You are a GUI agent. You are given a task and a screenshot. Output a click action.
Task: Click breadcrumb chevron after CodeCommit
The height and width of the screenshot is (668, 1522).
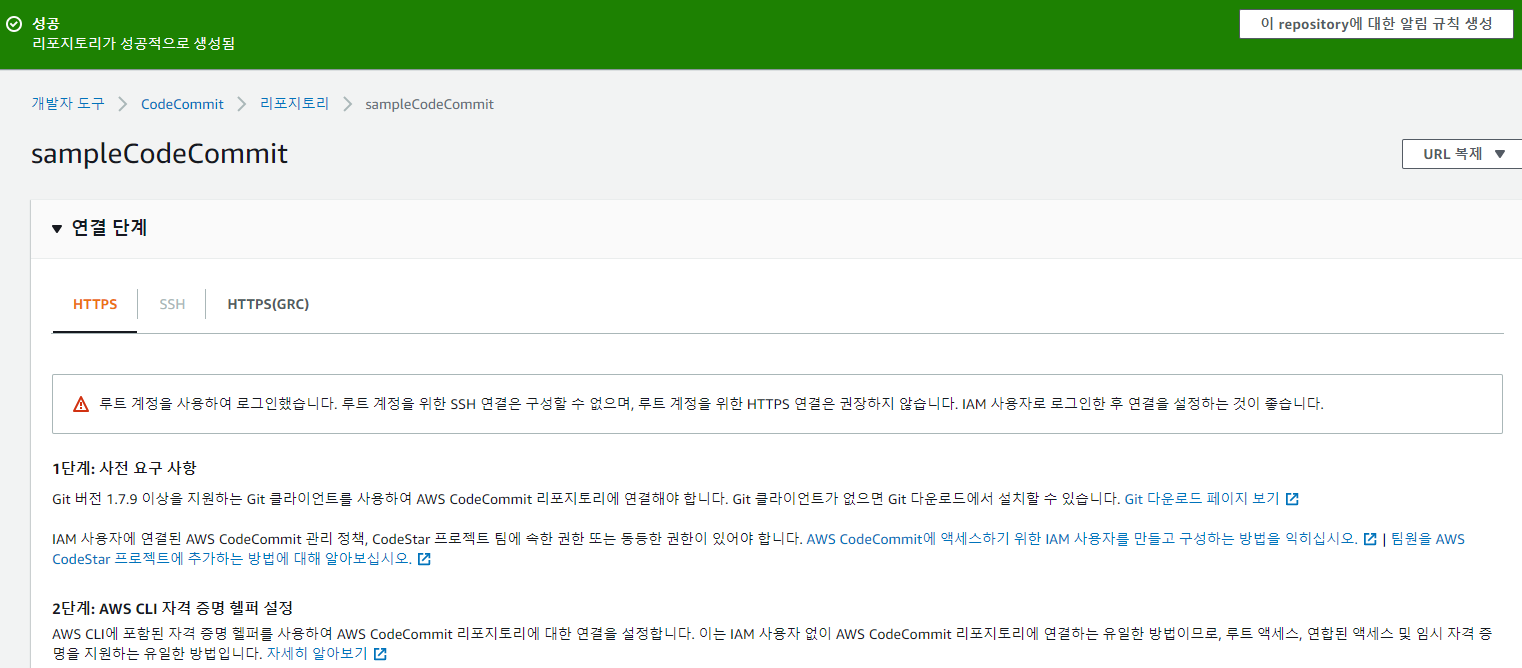(242, 104)
